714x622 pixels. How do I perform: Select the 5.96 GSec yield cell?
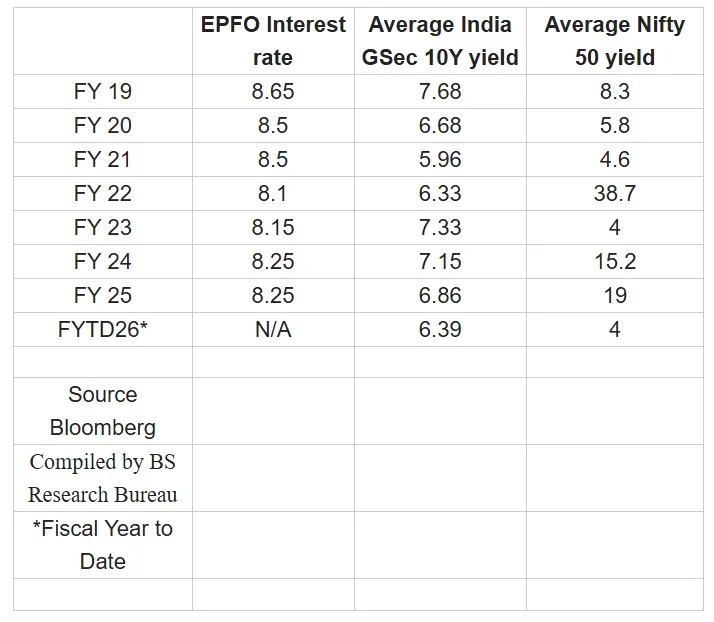pos(440,160)
